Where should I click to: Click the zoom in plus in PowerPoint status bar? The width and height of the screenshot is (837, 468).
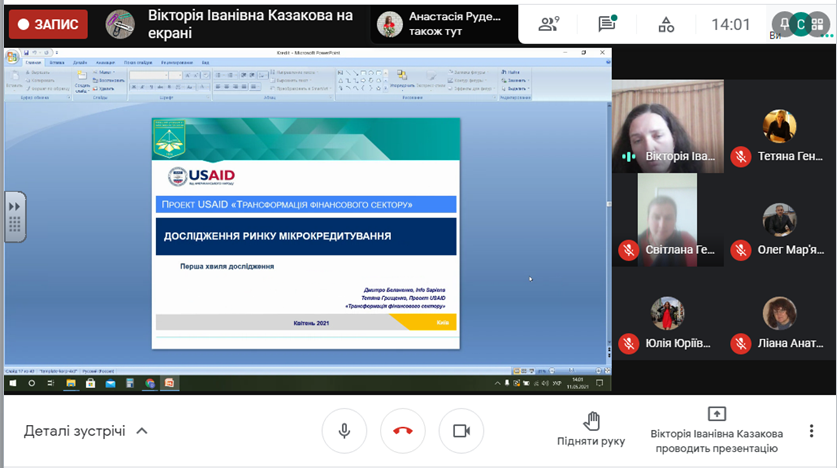pyautogui.click(x=598, y=370)
